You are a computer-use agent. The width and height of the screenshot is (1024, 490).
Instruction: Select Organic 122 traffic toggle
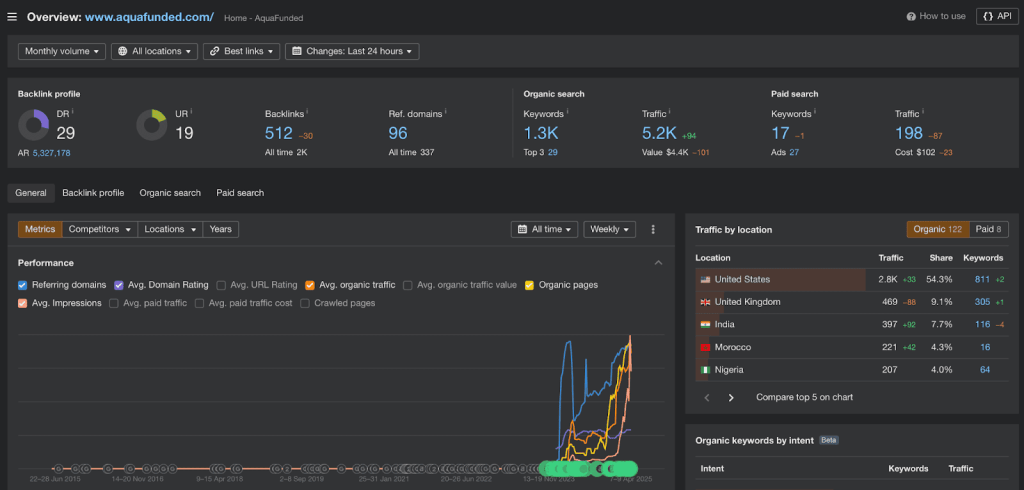(x=937, y=229)
